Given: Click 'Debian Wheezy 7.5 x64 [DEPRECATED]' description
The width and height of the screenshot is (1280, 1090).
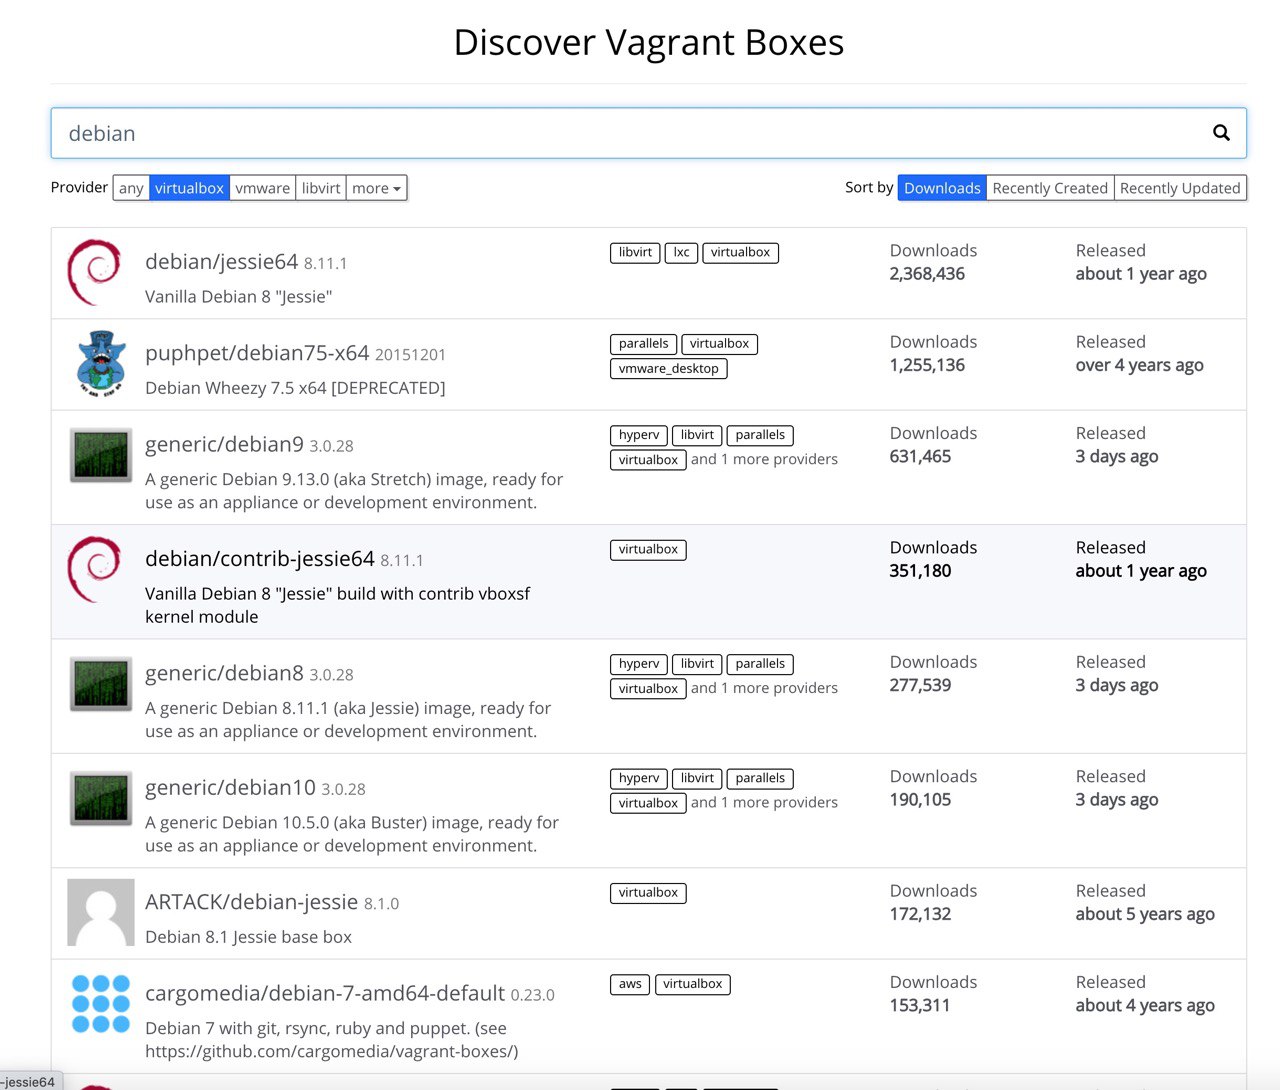Looking at the screenshot, I should point(295,388).
